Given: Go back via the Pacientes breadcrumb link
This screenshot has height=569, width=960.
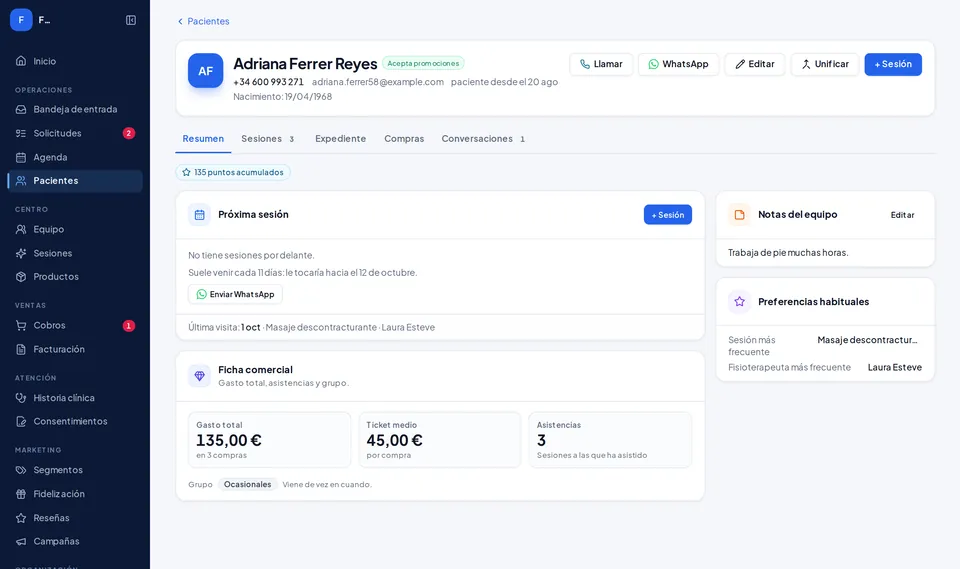Looking at the screenshot, I should click(203, 21).
